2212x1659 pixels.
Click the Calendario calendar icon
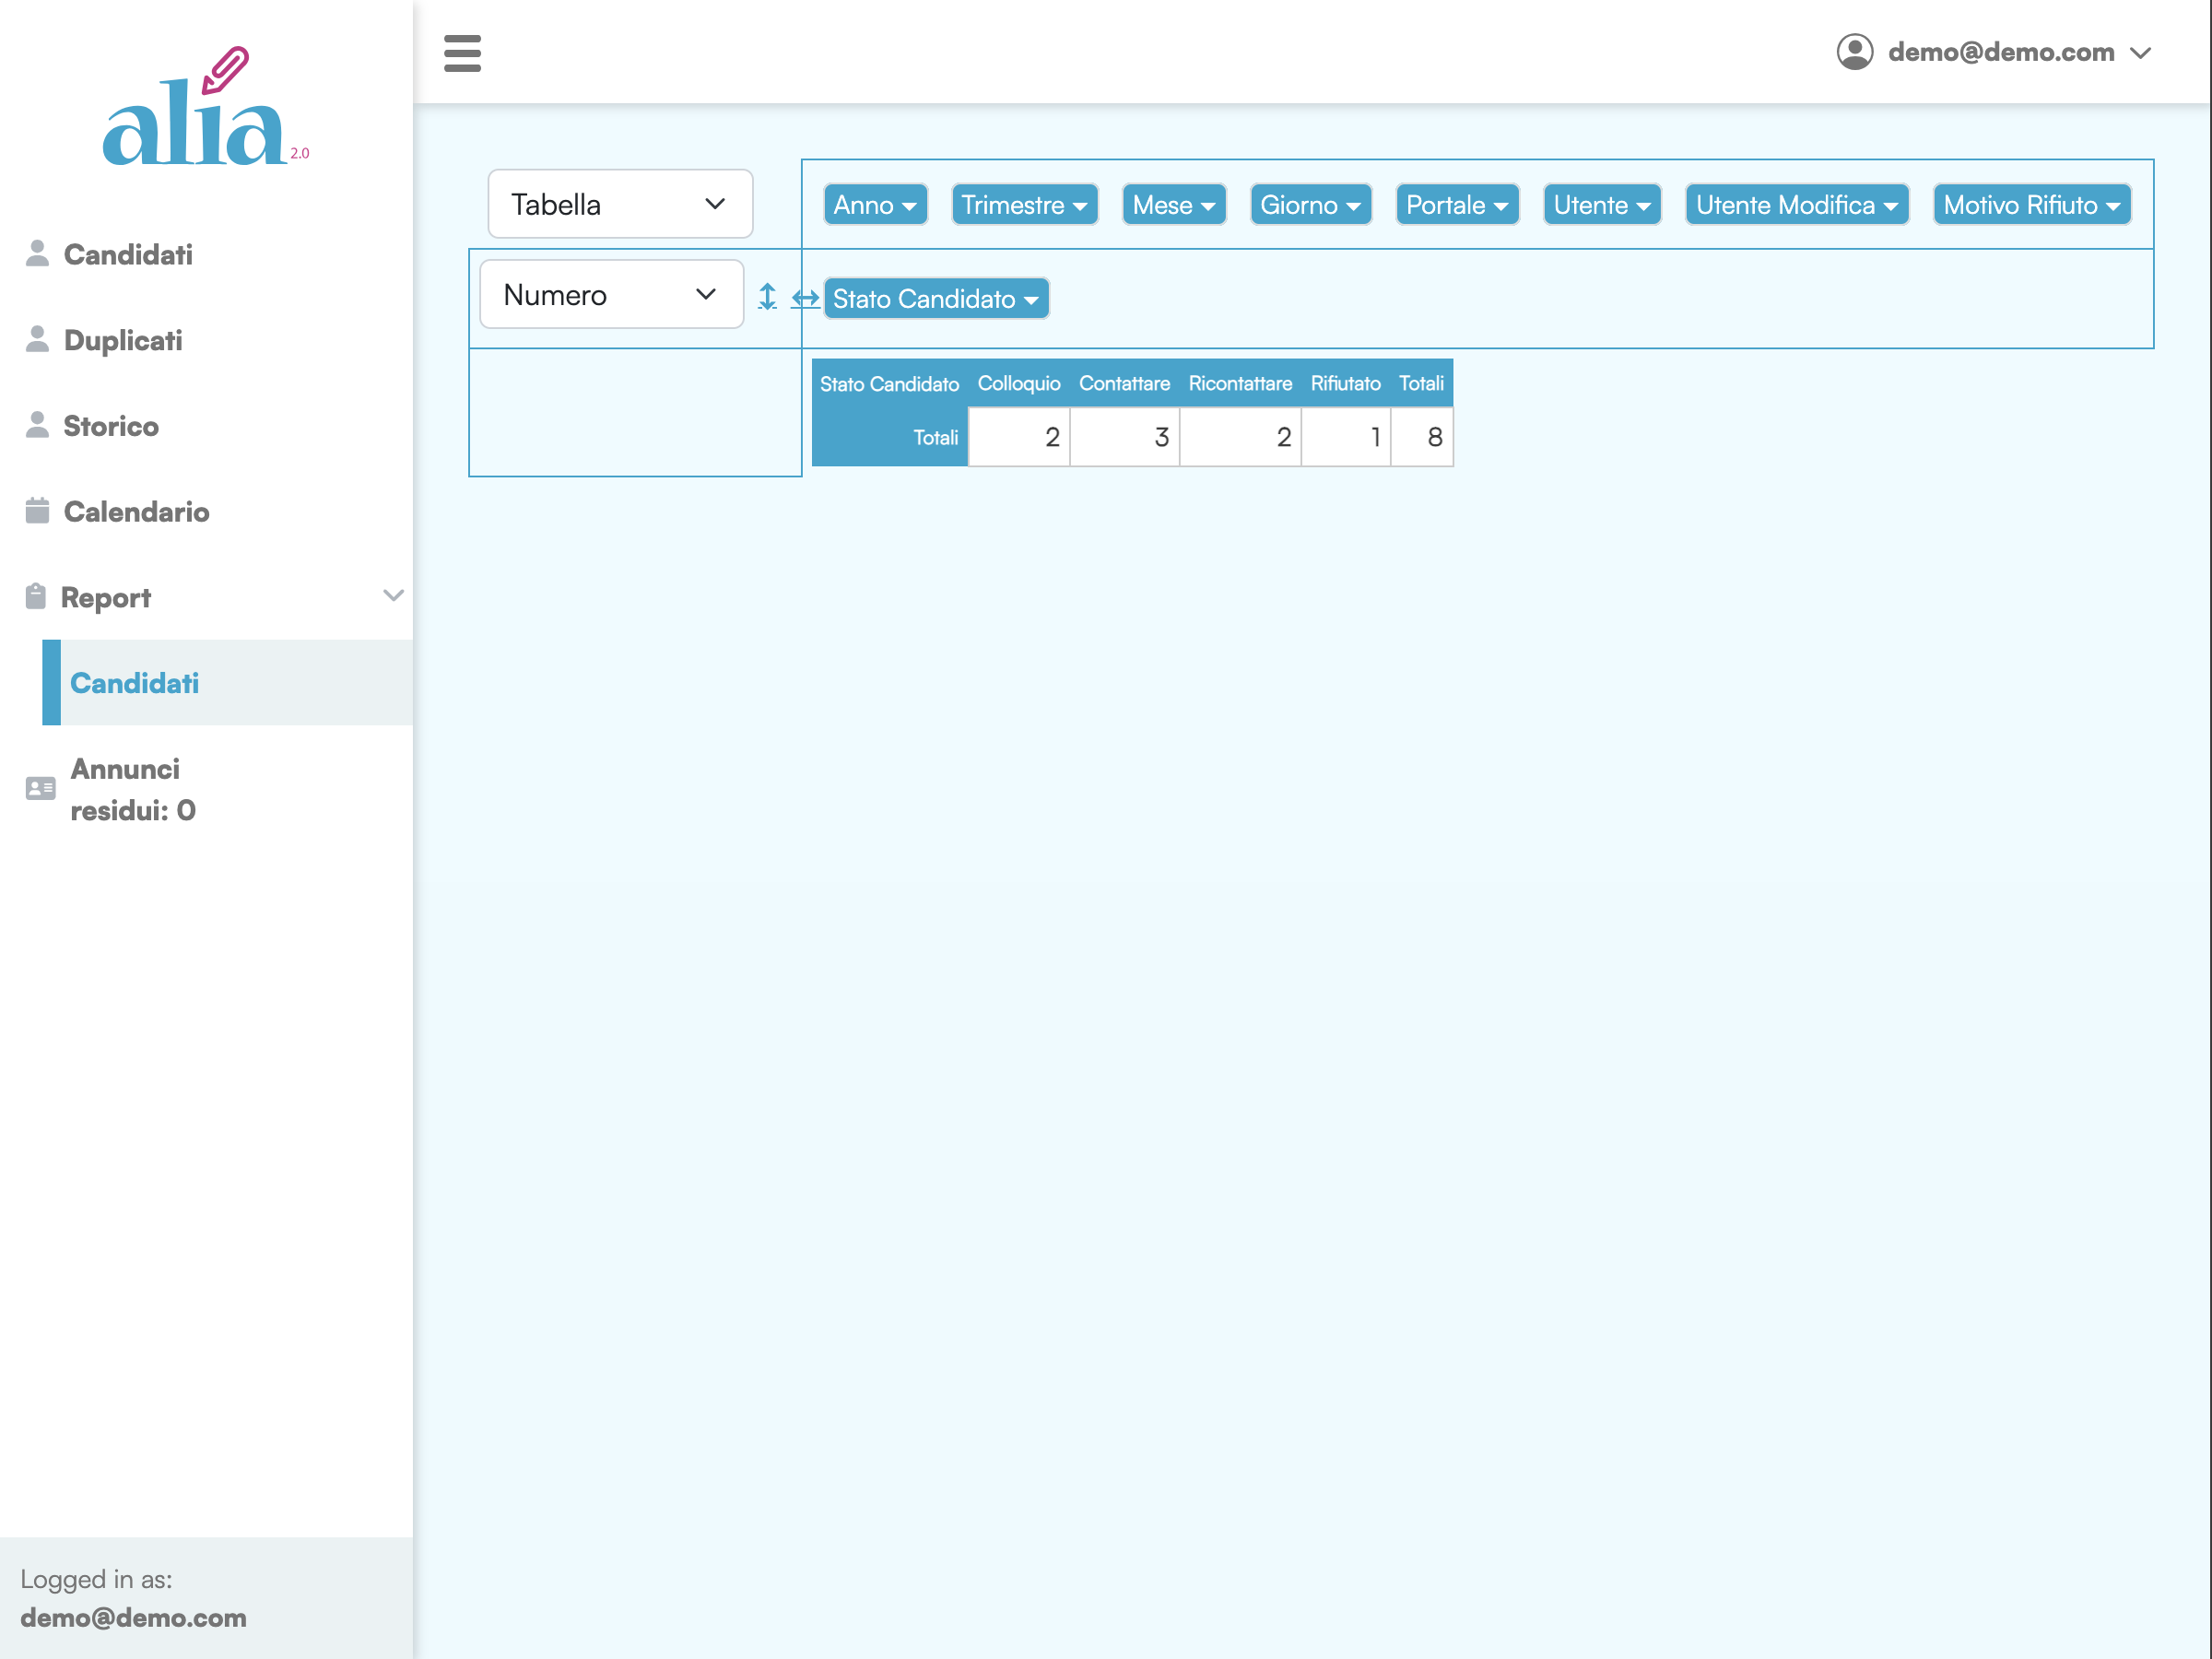click(x=37, y=511)
